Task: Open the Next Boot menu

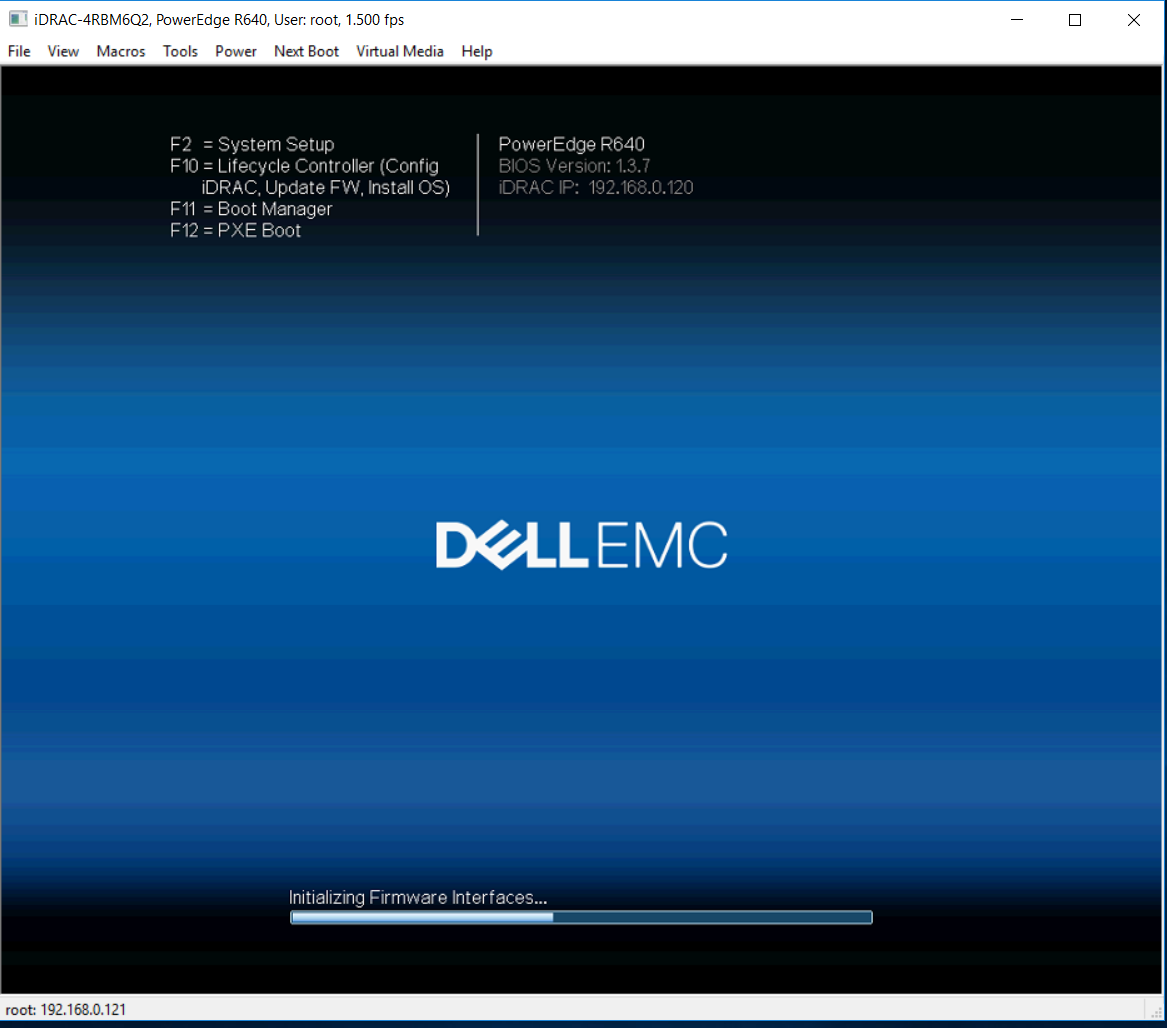Action: coord(306,51)
